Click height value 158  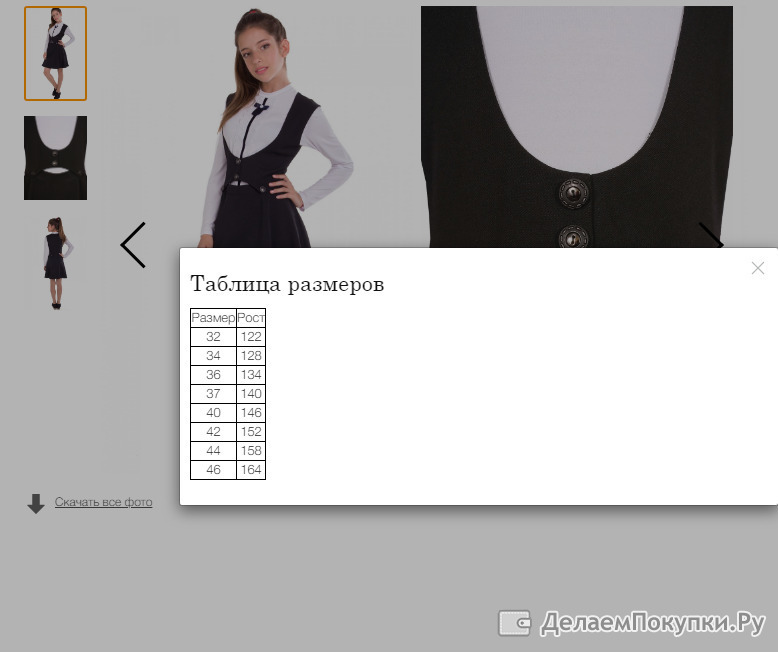pos(251,451)
